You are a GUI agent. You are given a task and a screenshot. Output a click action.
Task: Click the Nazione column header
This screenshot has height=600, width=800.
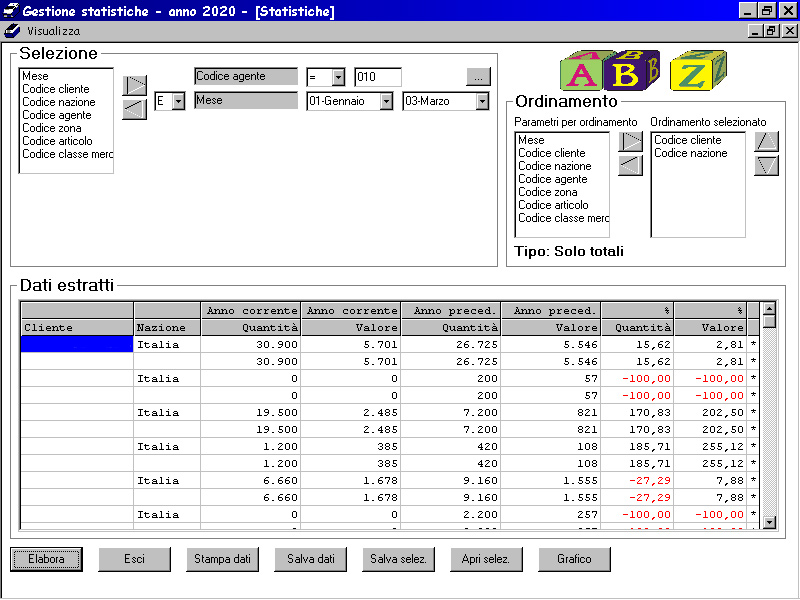pyautogui.click(x=167, y=328)
